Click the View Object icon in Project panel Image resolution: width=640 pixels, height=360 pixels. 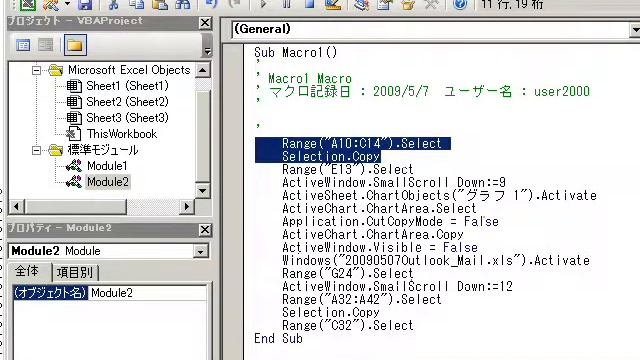[46, 45]
